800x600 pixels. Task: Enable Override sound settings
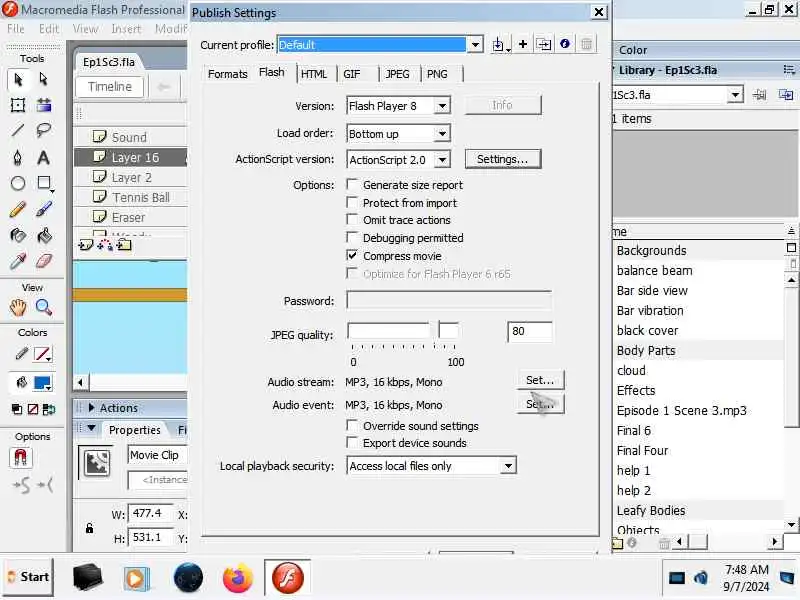[352, 426]
